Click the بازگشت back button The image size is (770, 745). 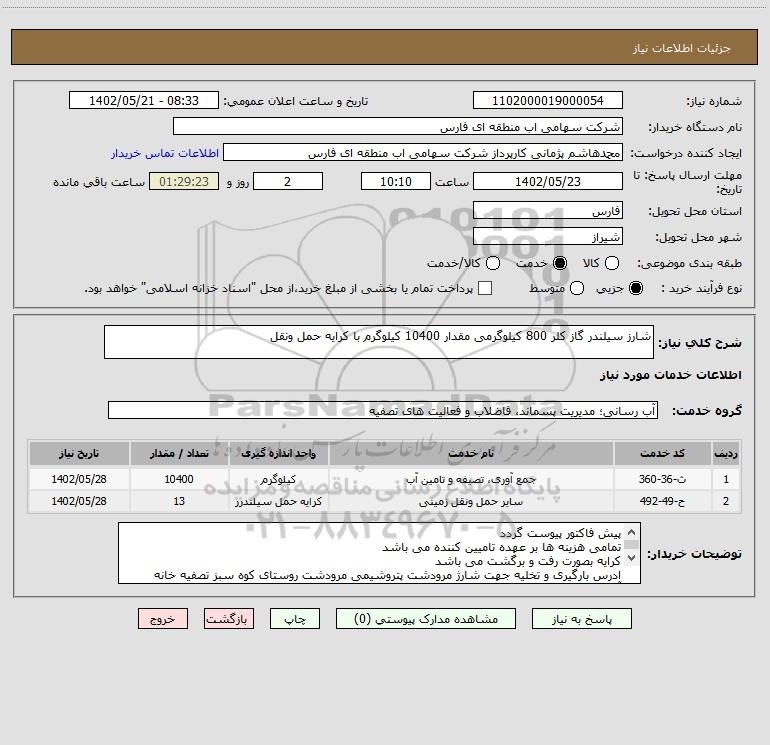(229, 619)
